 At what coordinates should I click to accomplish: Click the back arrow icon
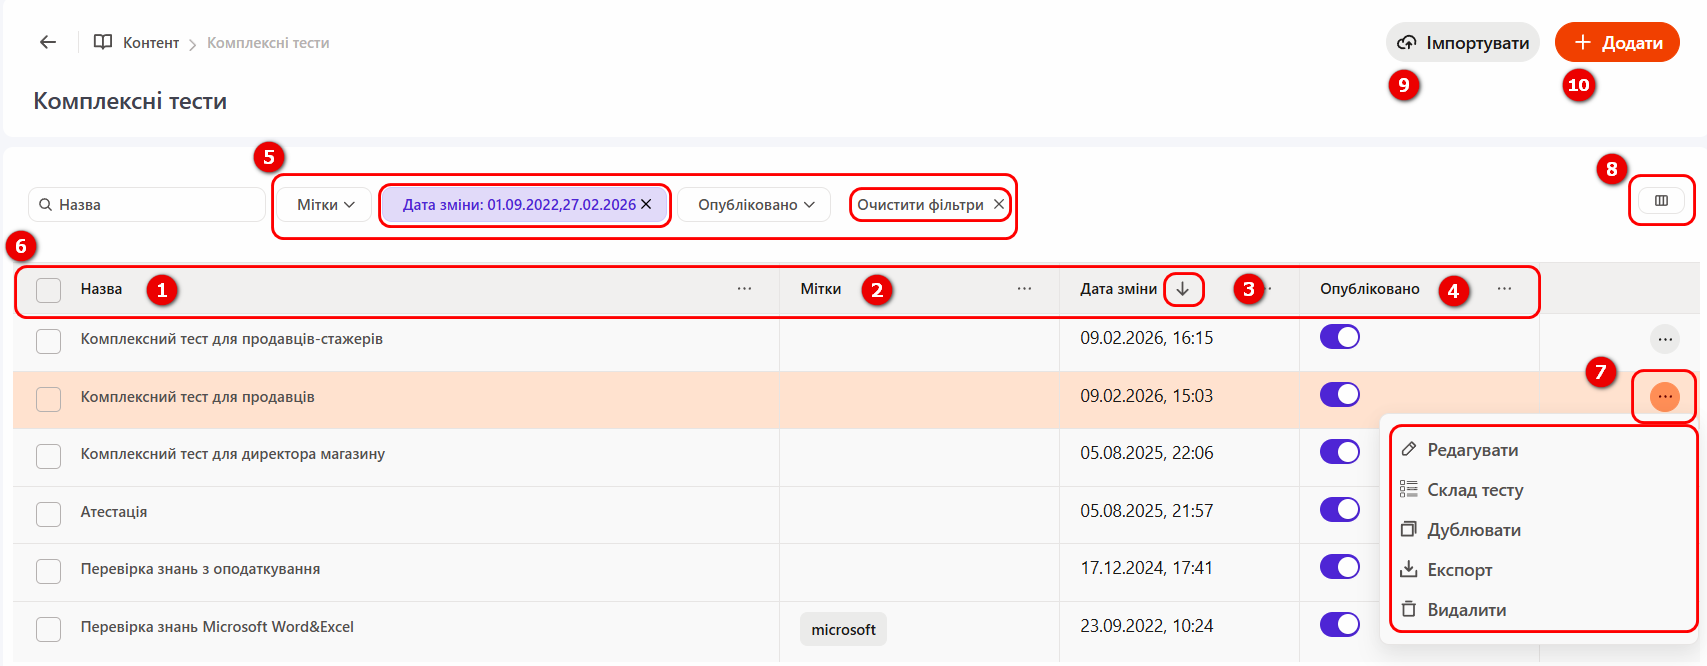pos(47,42)
